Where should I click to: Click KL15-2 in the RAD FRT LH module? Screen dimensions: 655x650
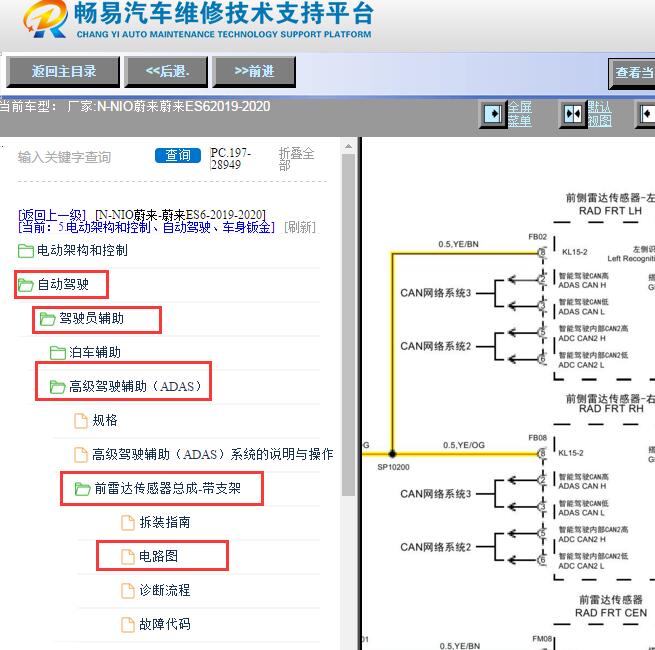(x=574, y=252)
